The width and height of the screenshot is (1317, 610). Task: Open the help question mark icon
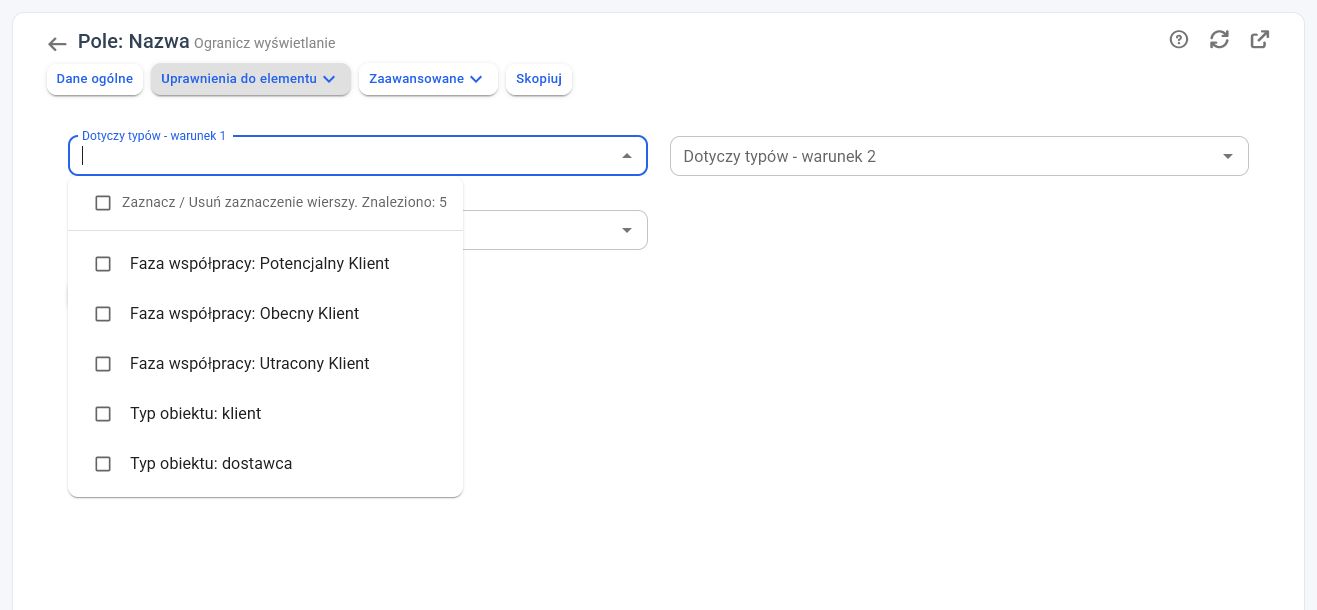click(x=1179, y=40)
